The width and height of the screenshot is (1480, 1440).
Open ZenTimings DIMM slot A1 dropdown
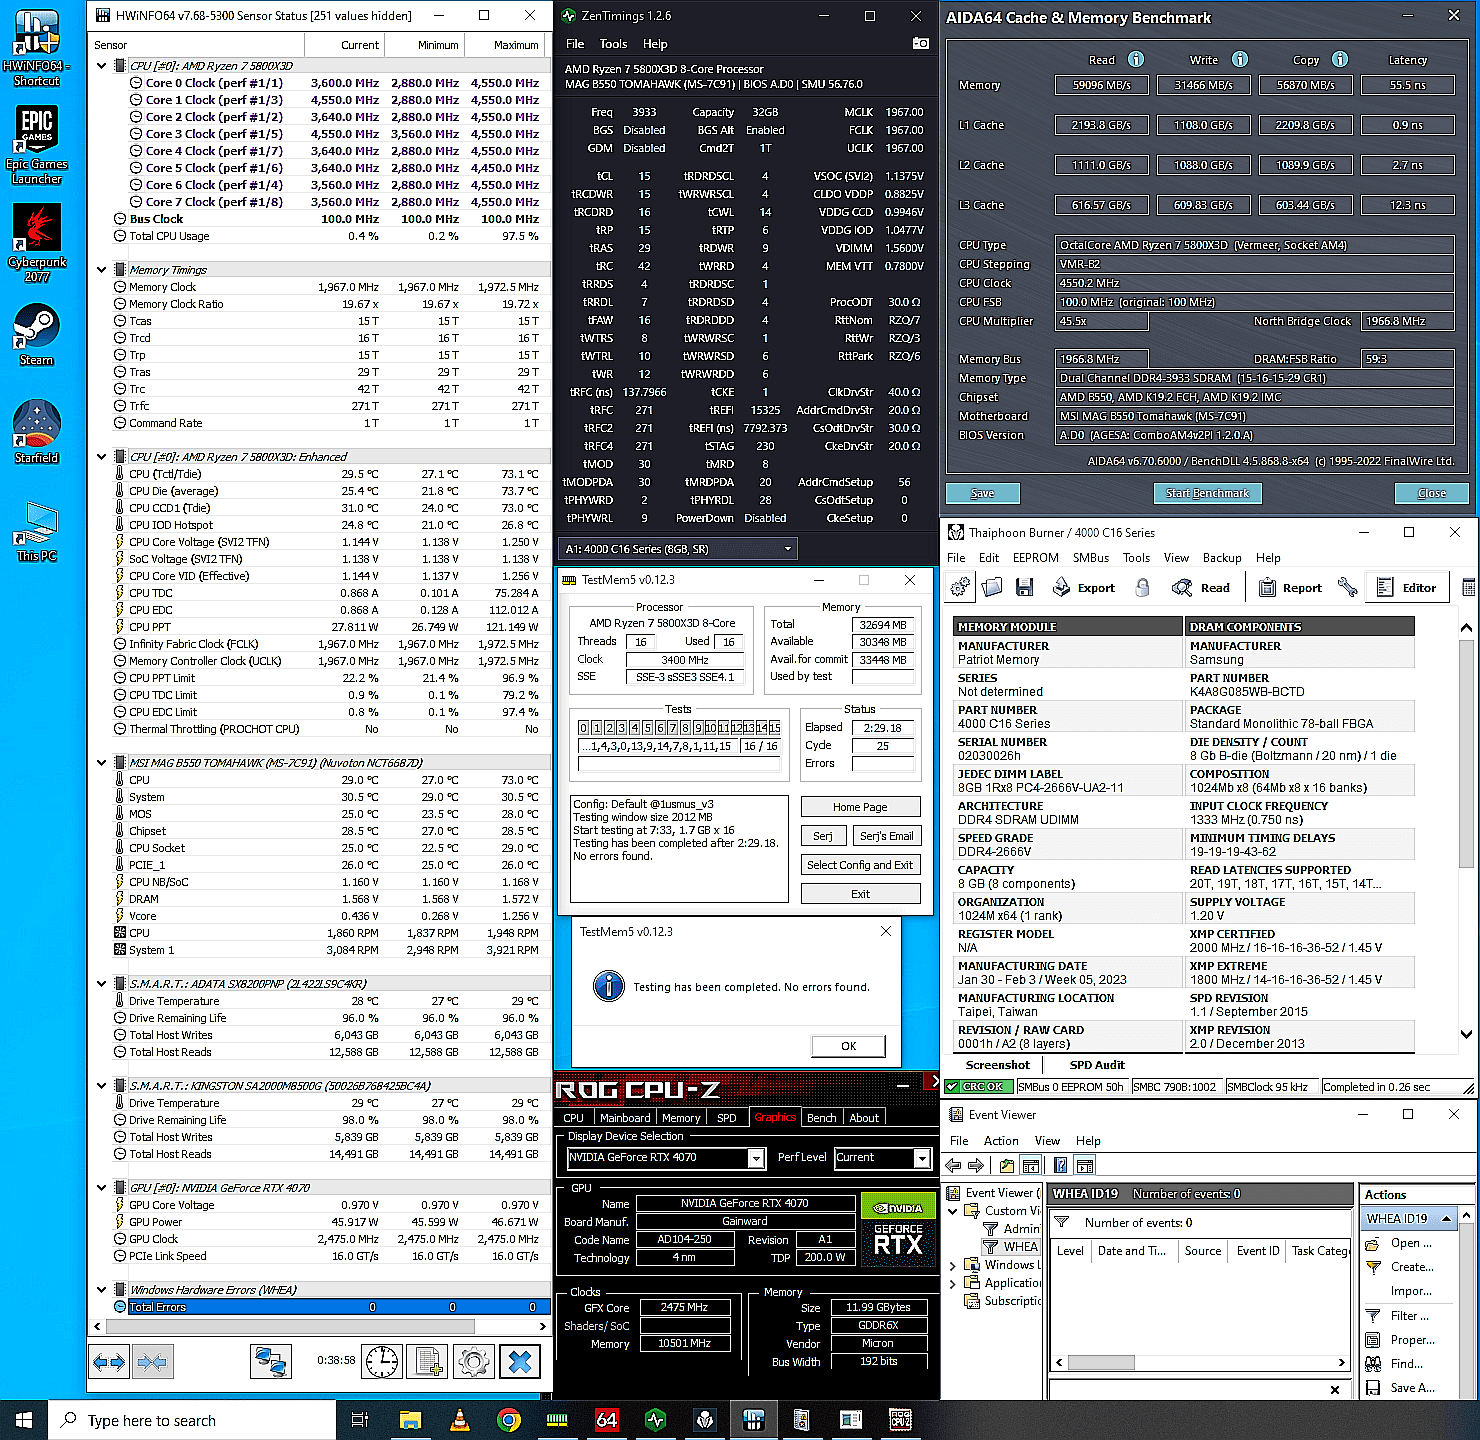(x=677, y=548)
